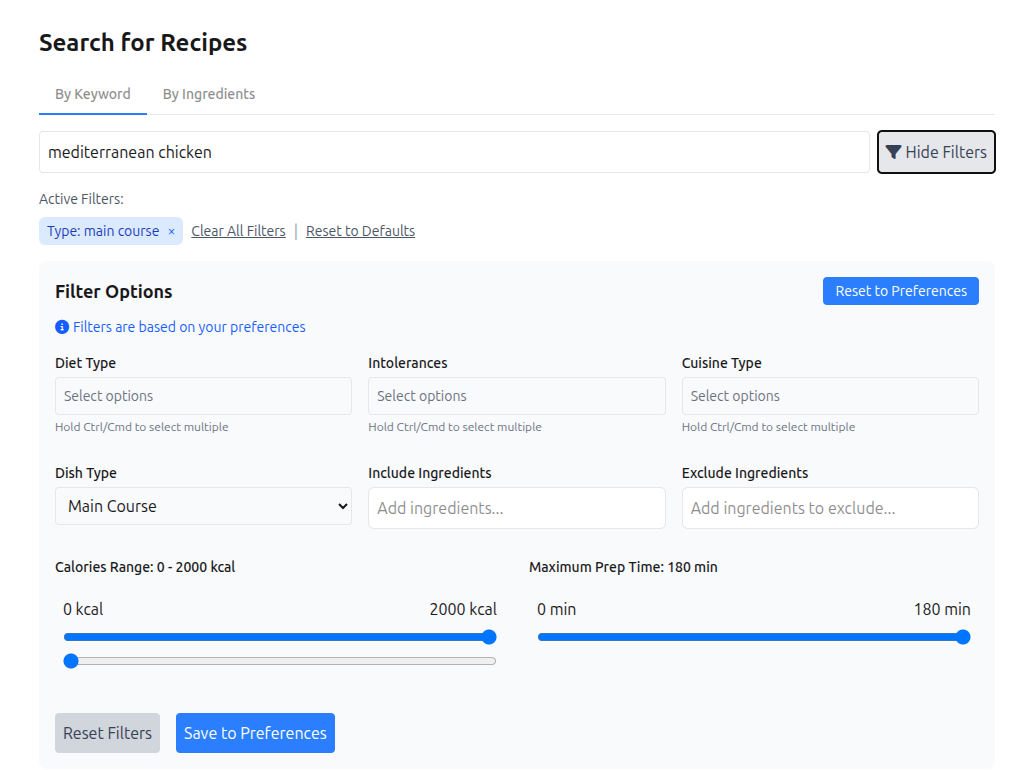This screenshot has width=1029, height=770.
Task: Open the Cuisine Type selection list
Action: click(829, 395)
